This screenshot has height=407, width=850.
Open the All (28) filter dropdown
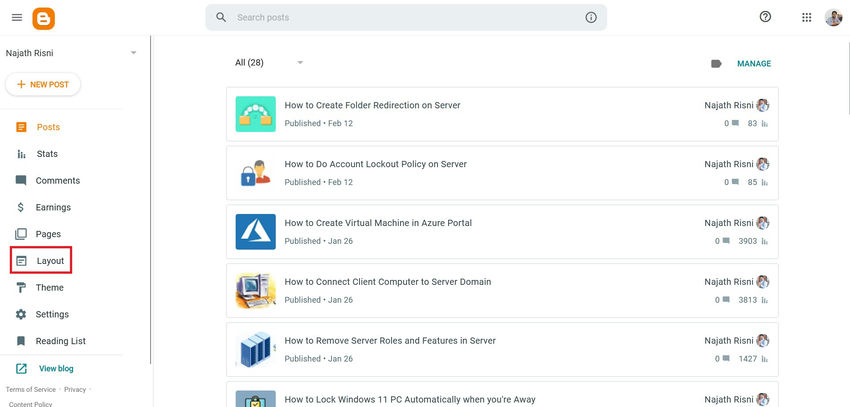coord(299,63)
